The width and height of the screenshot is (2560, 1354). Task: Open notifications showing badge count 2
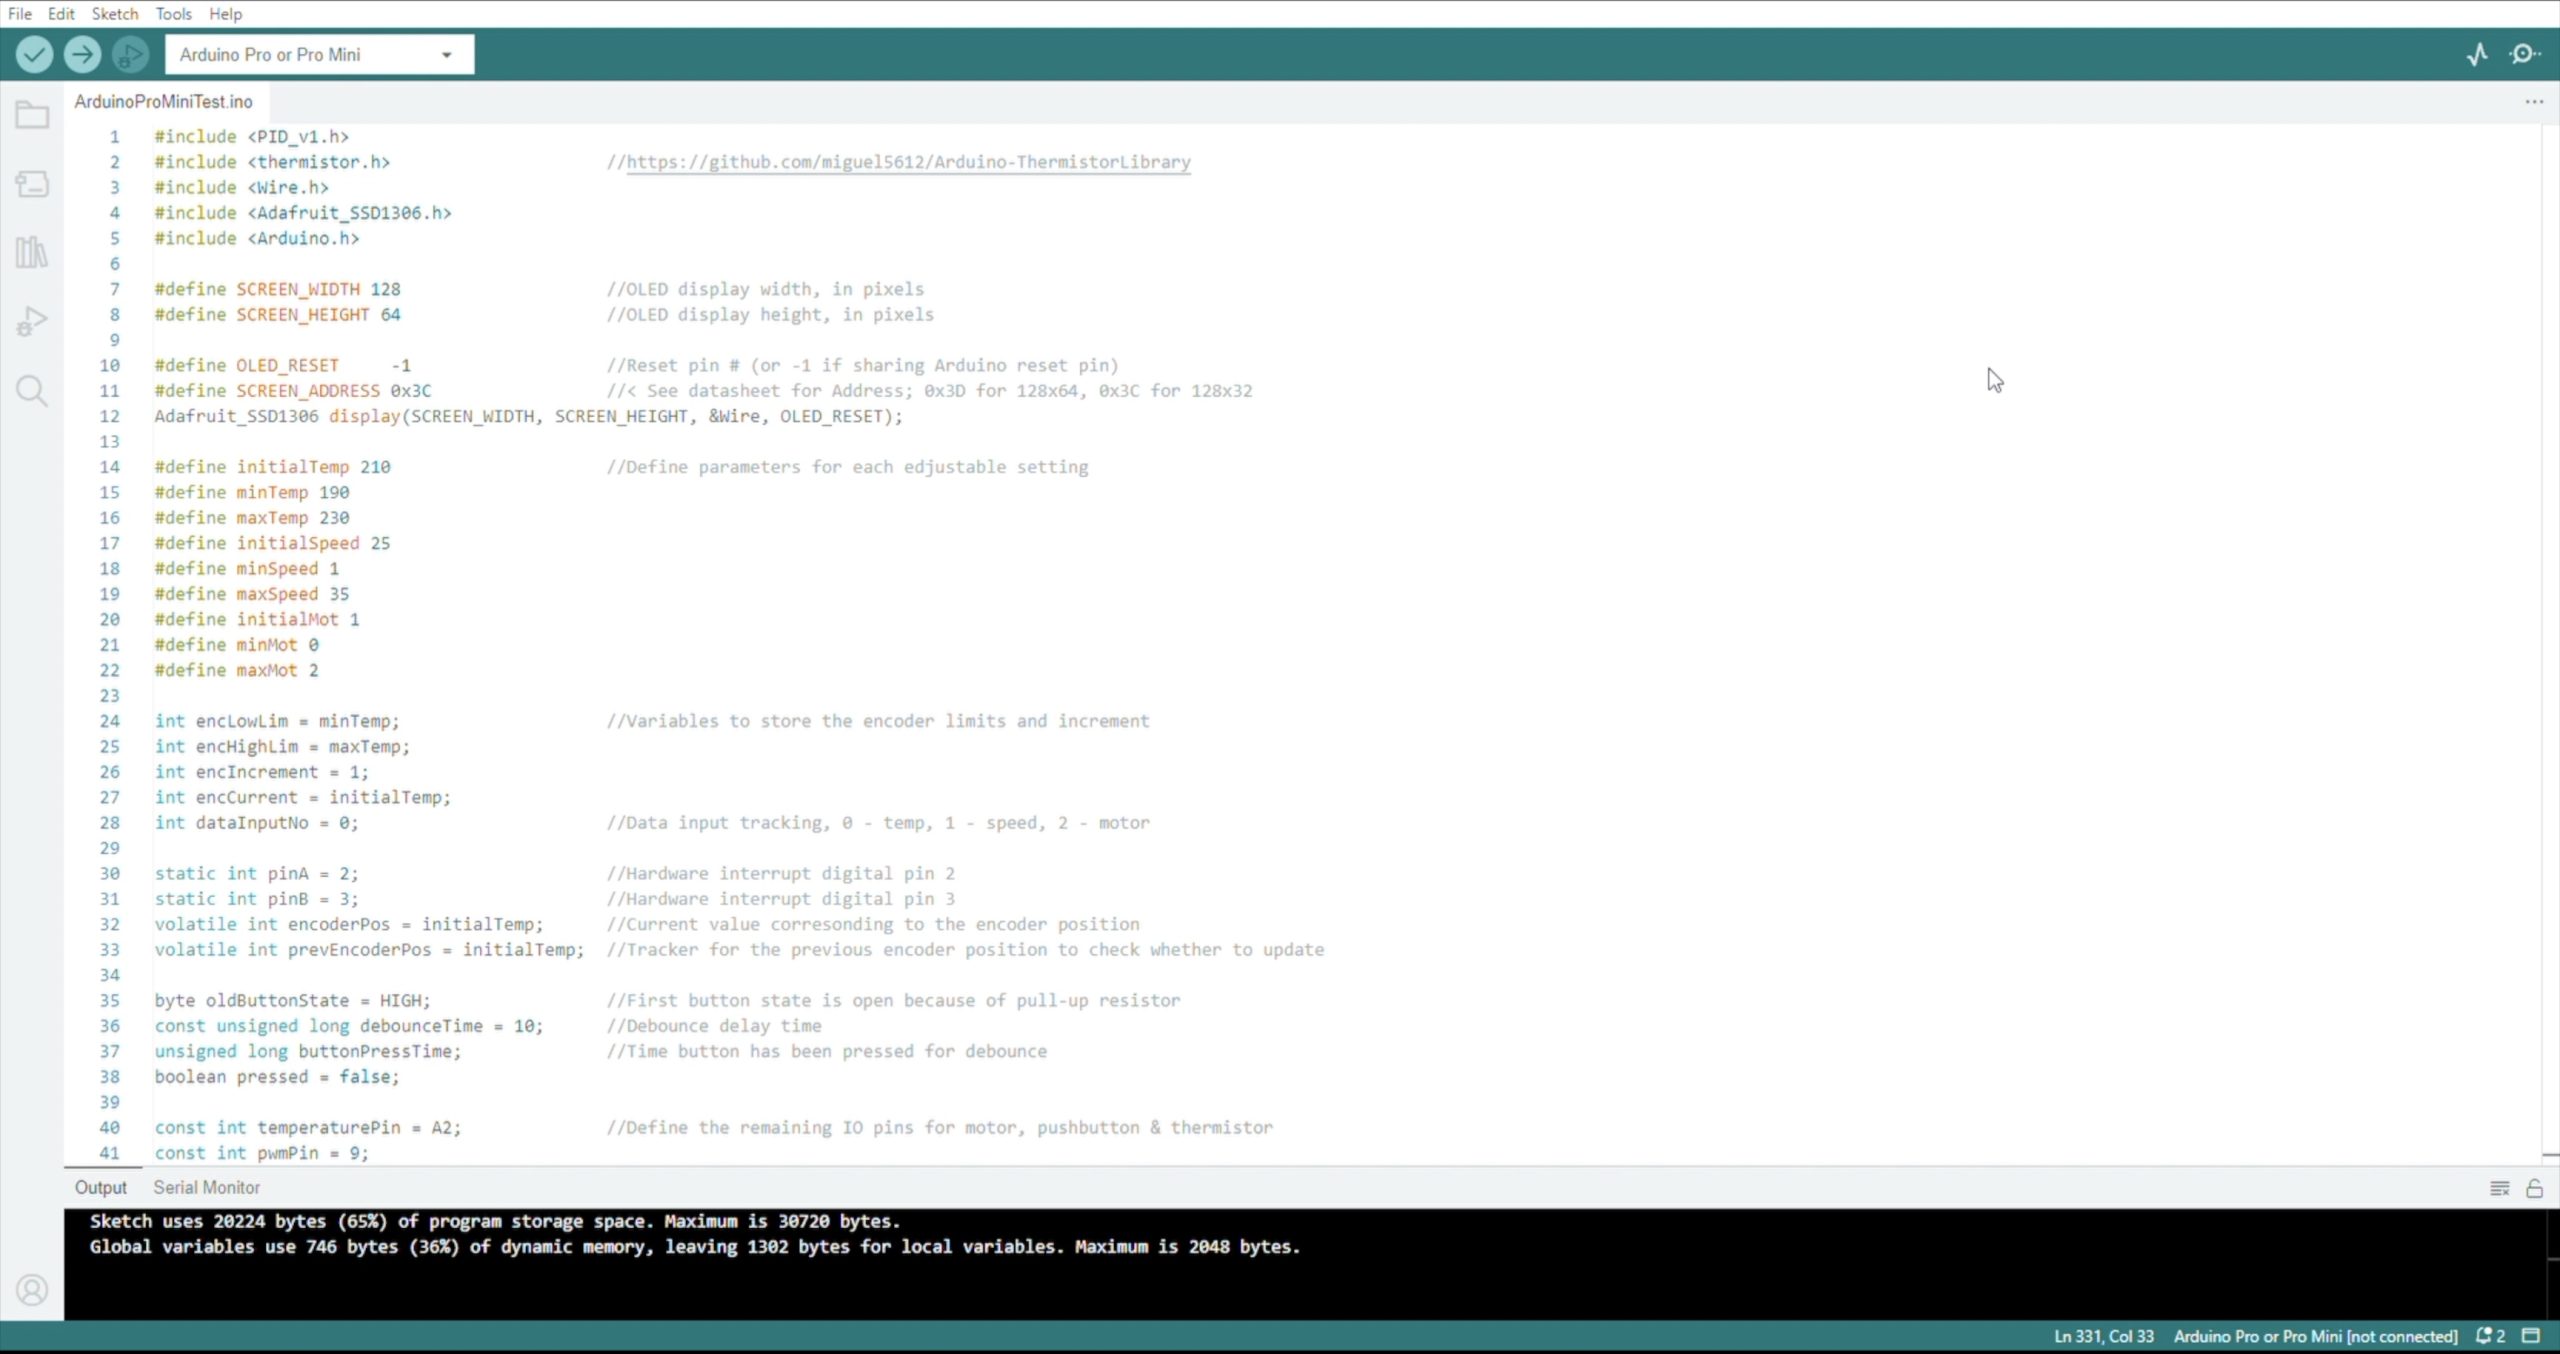(2491, 1336)
